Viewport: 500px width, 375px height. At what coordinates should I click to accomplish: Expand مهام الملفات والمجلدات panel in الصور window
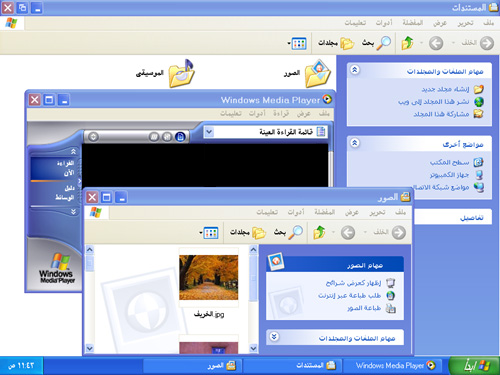click(x=274, y=337)
